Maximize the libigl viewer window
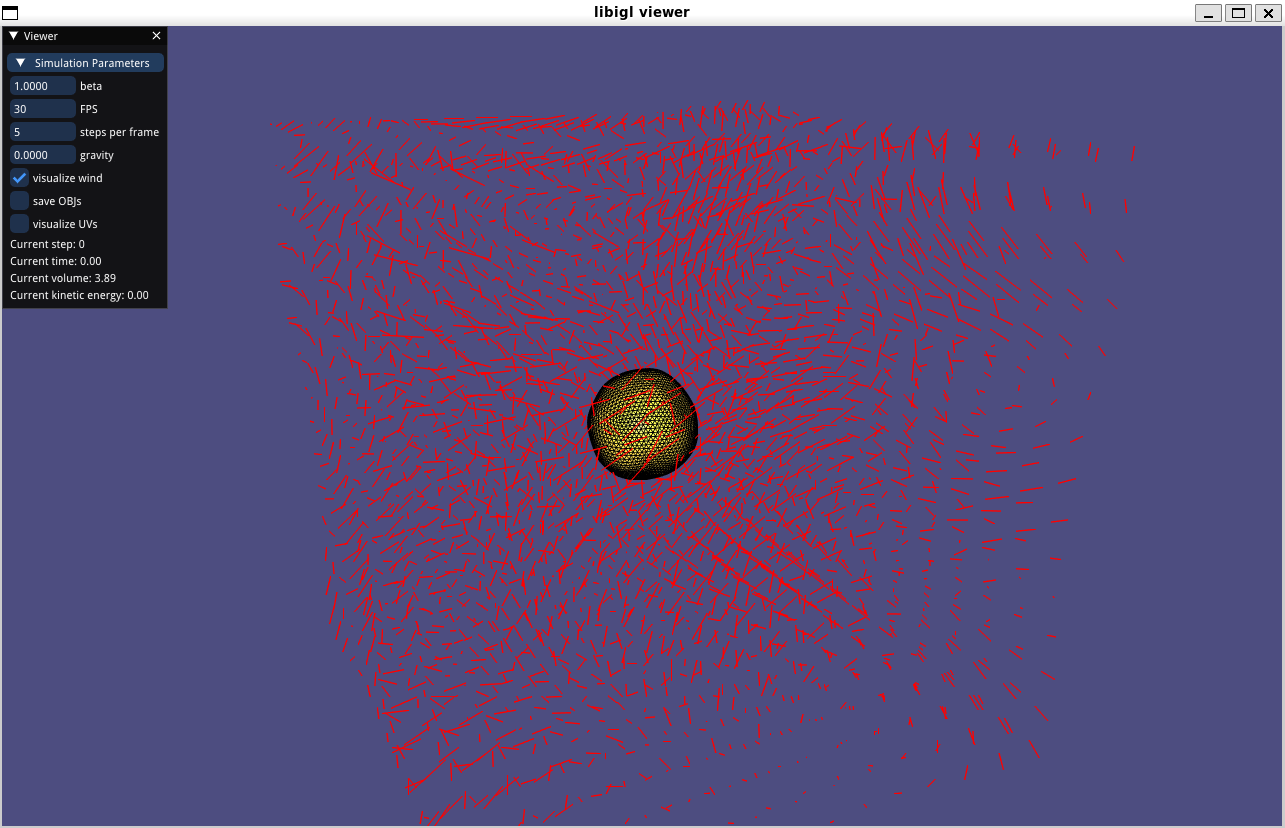 coord(1238,13)
